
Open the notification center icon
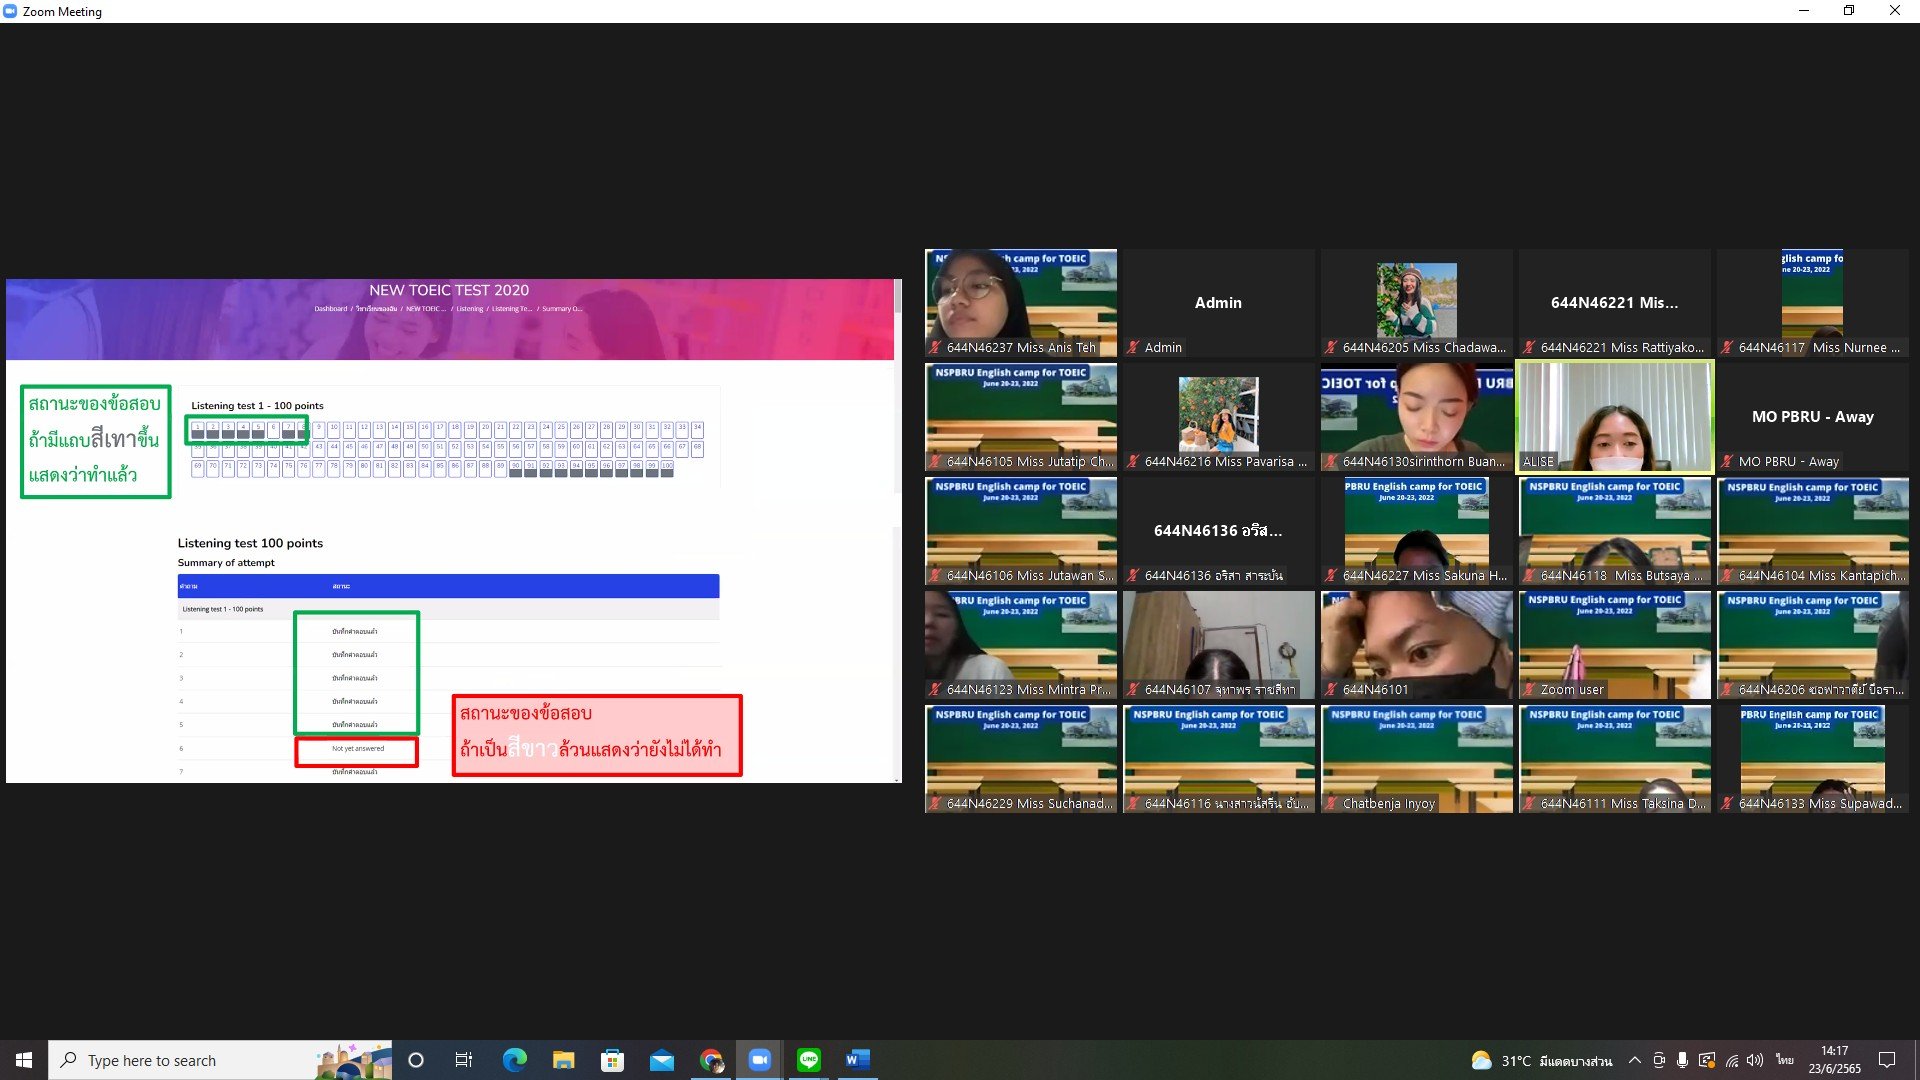click(x=1887, y=1060)
